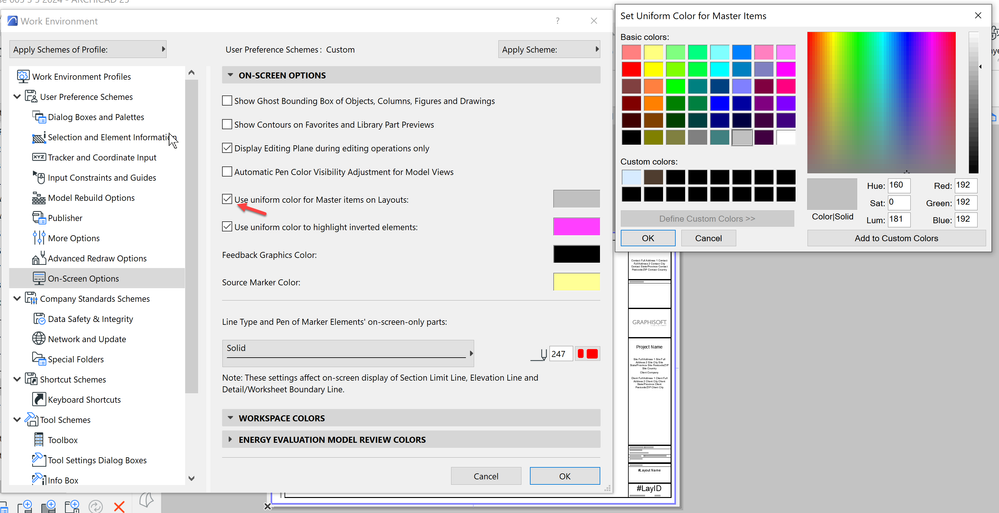This screenshot has width=999, height=513.
Task: Click Cancel in color picker dialog
Action: [x=708, y=238]
